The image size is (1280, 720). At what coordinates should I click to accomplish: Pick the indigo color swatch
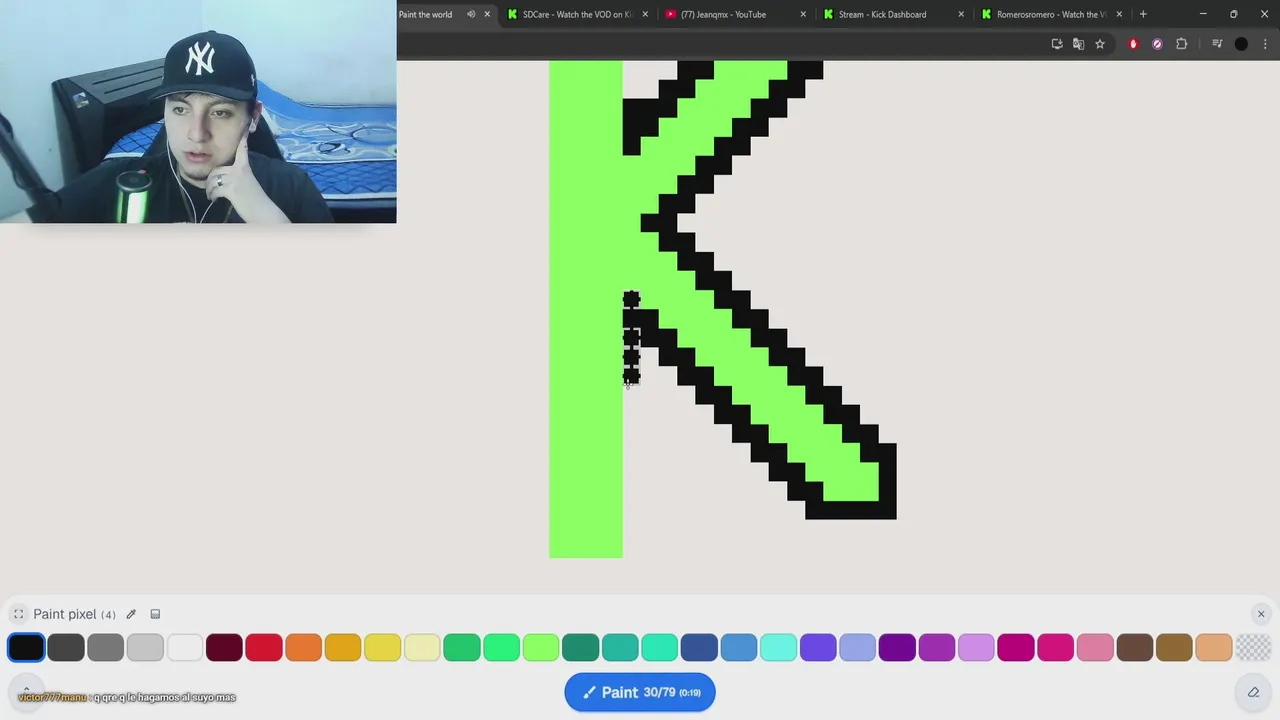pos(818,647)
